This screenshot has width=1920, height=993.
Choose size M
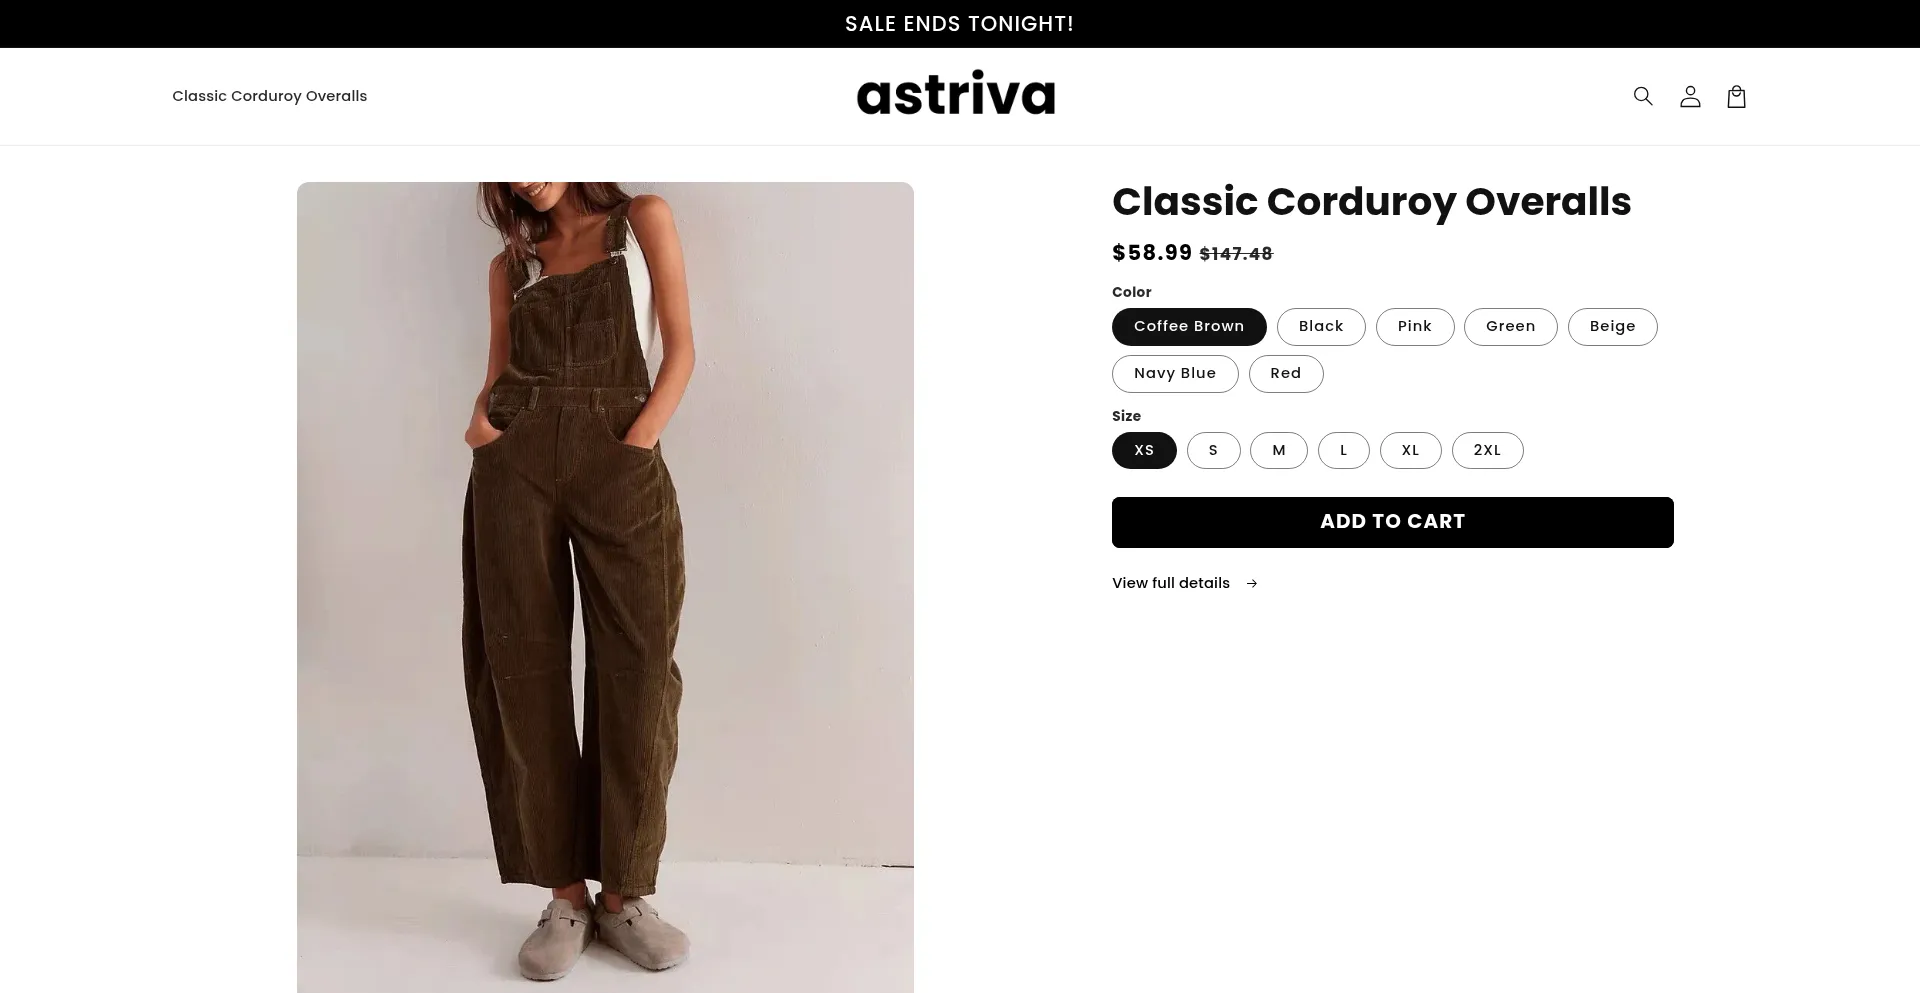coord(1279,450)
